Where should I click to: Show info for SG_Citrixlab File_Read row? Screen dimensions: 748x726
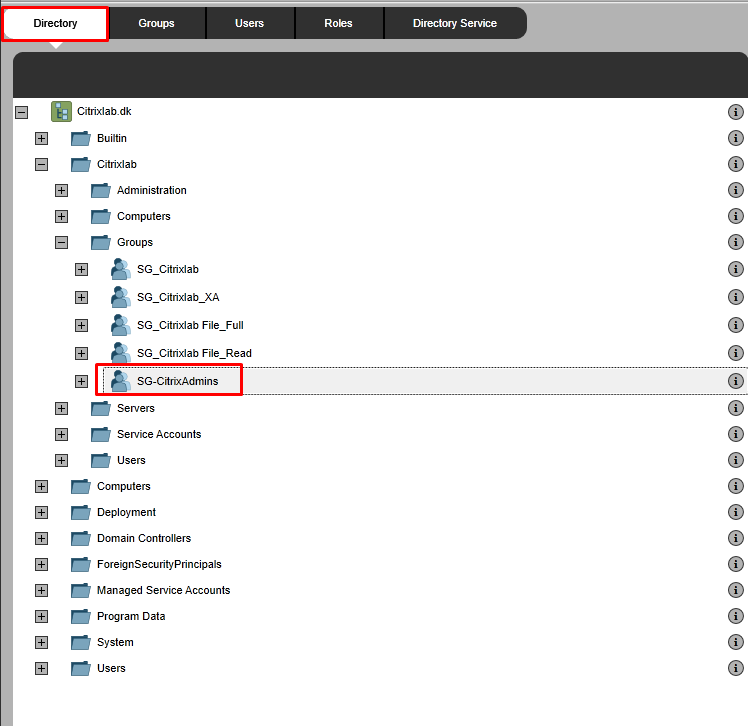pyautogui.click(x=736, y=353)
